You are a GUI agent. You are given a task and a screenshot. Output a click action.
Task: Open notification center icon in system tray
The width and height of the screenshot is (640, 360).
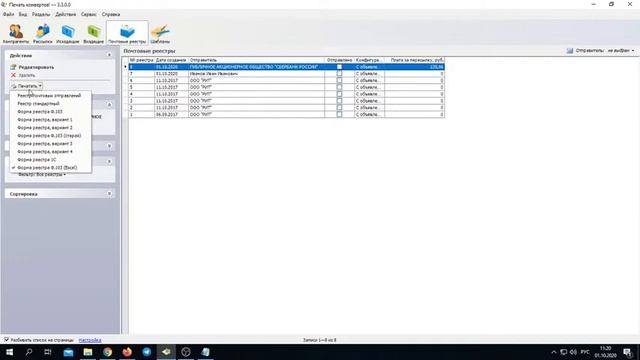[x=627, y=352]
